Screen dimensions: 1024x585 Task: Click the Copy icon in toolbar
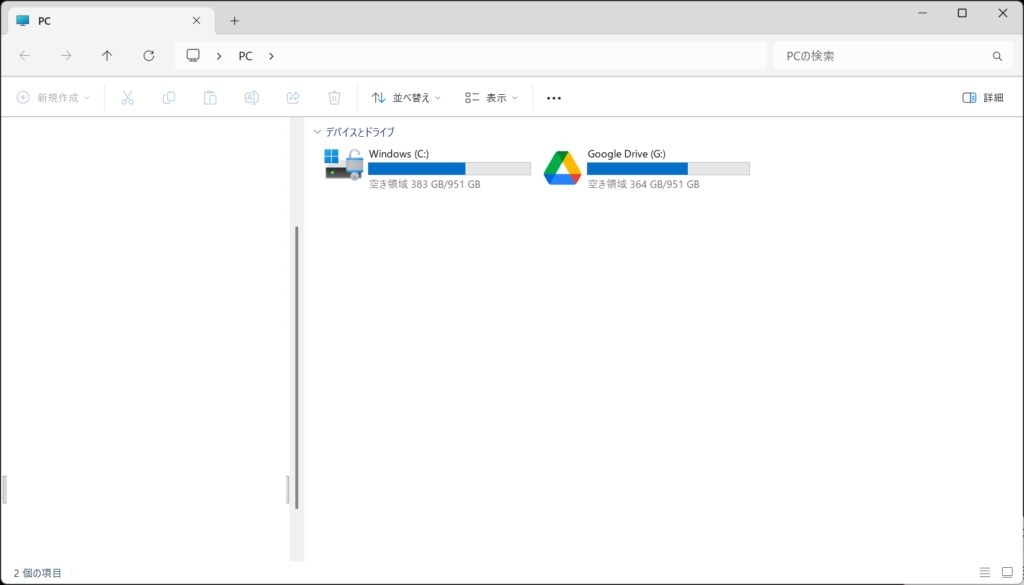point(169,98)
